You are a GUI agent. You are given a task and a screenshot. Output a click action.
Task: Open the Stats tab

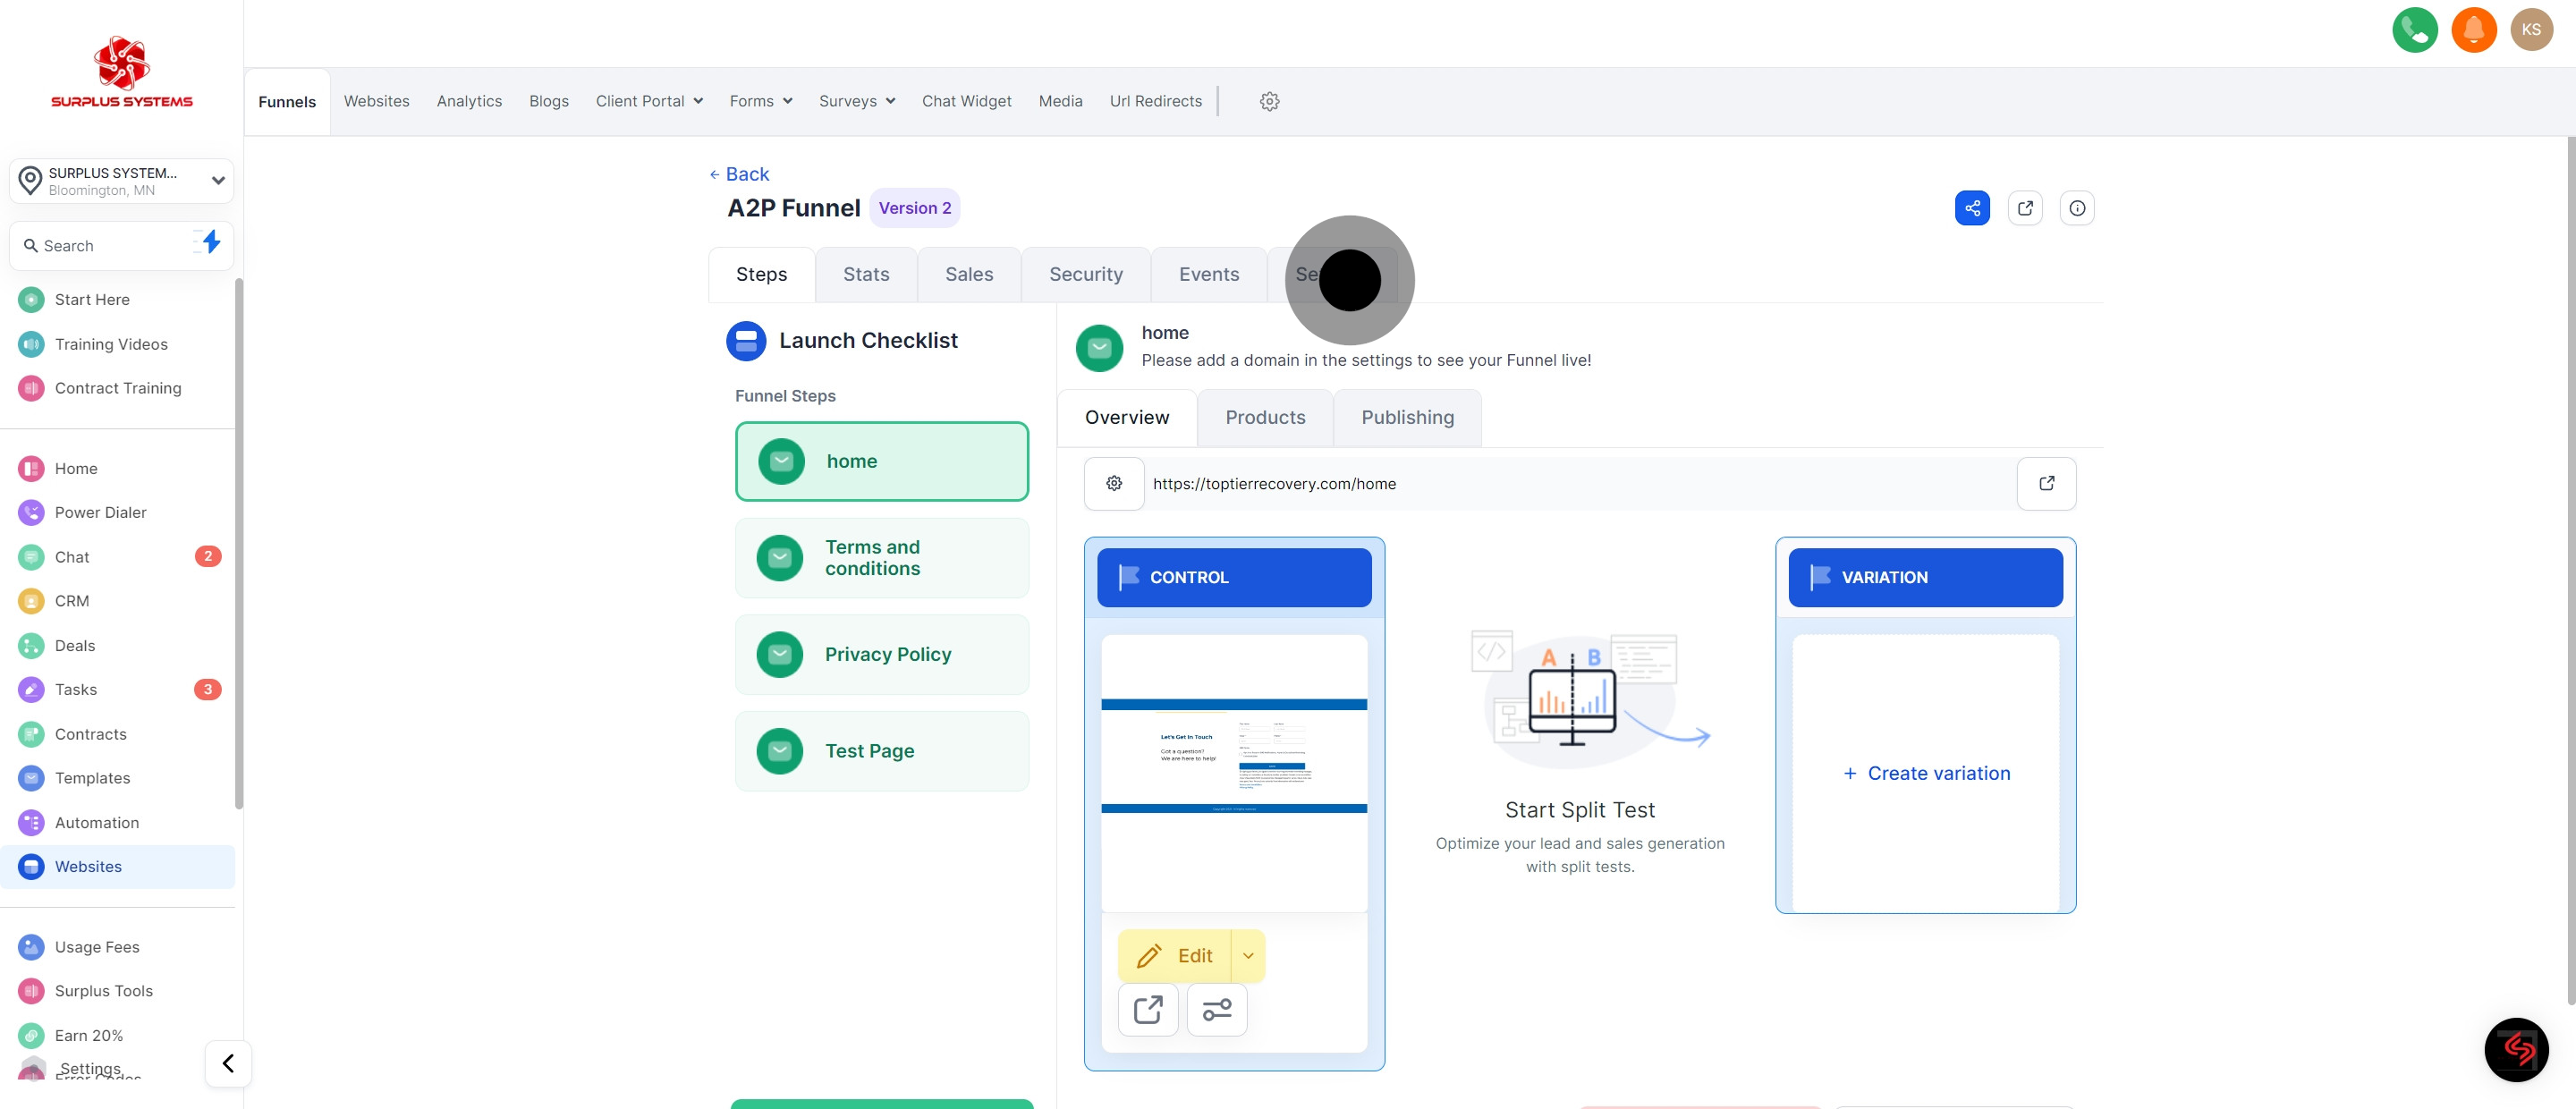[865, 274]
